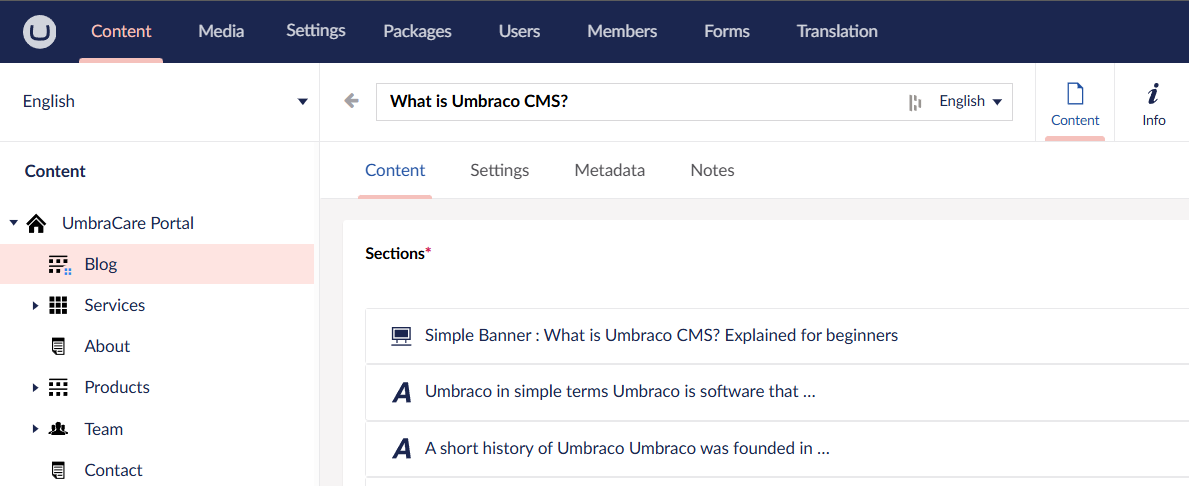Click the About document icon
The width and height of the screenshot is (1189, 486).
(58, 346)
